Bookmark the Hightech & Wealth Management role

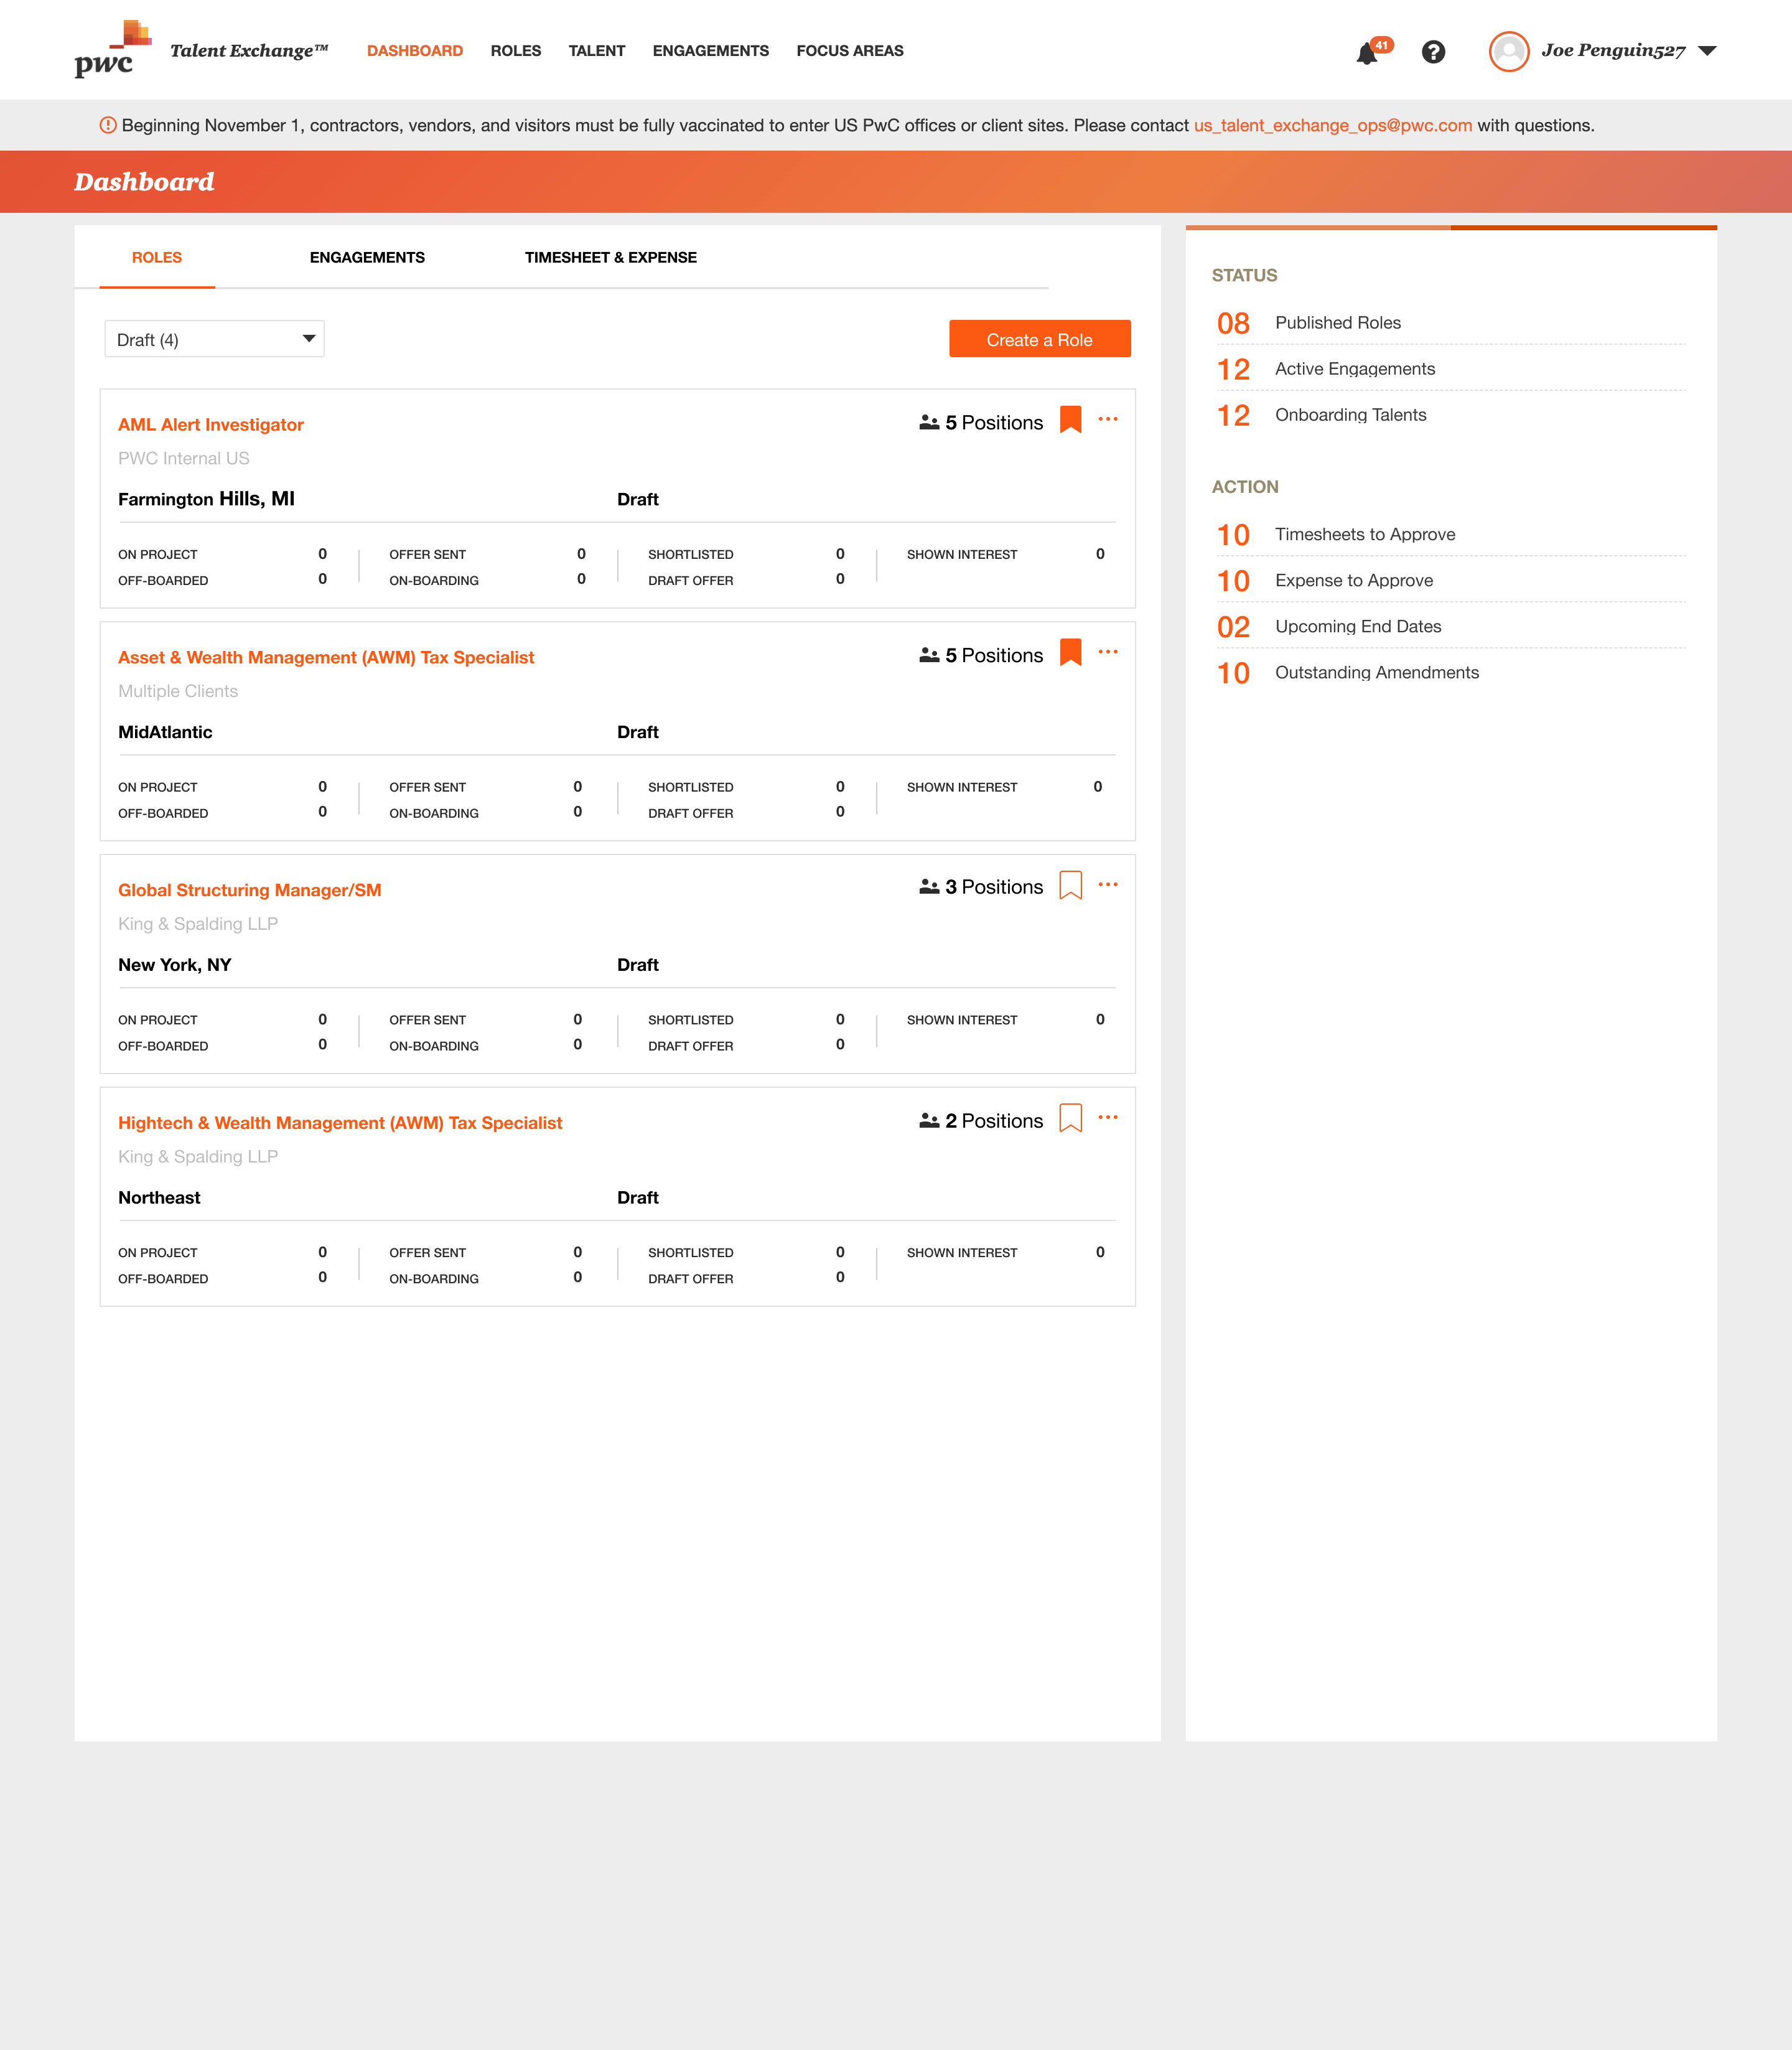pos(1070,1118)
